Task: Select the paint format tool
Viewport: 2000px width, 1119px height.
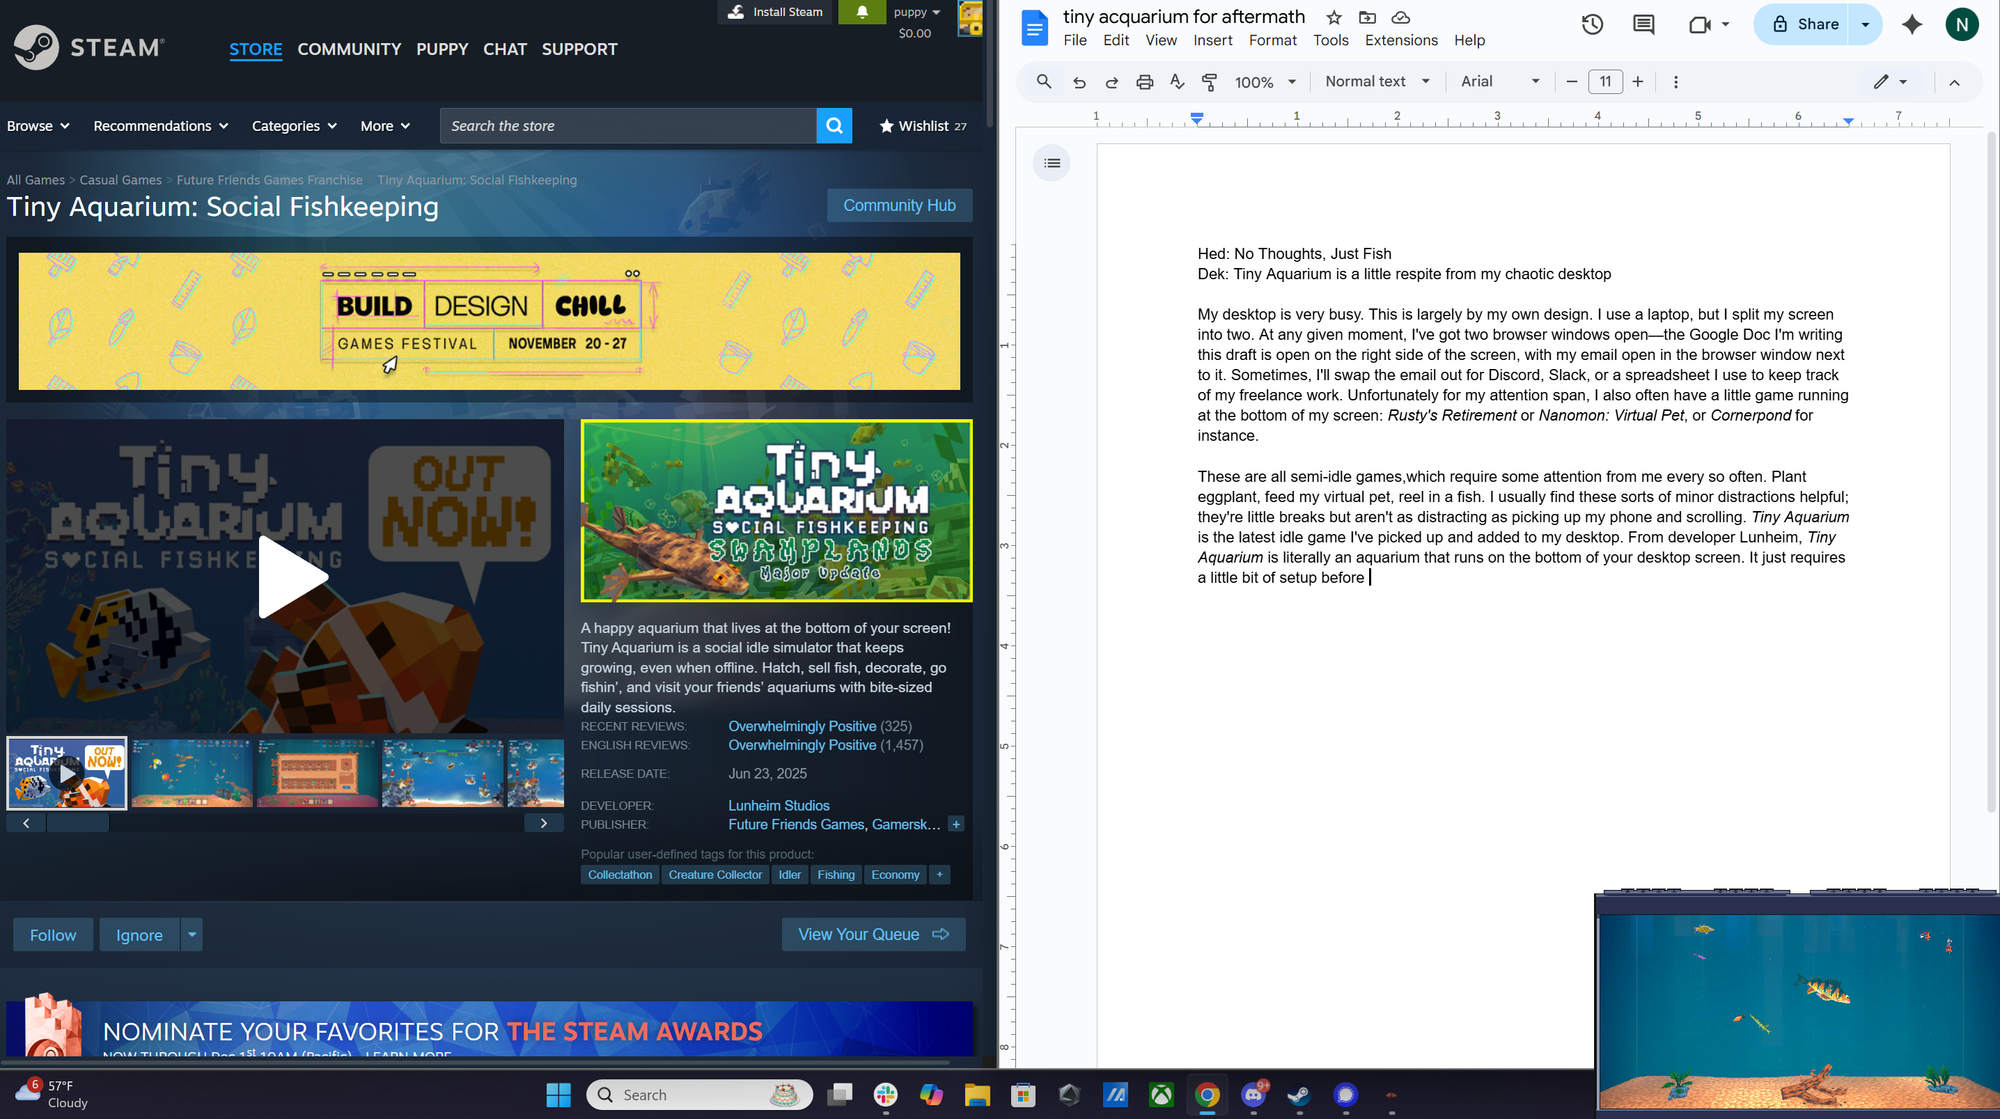Action: tap(1209, 82)
